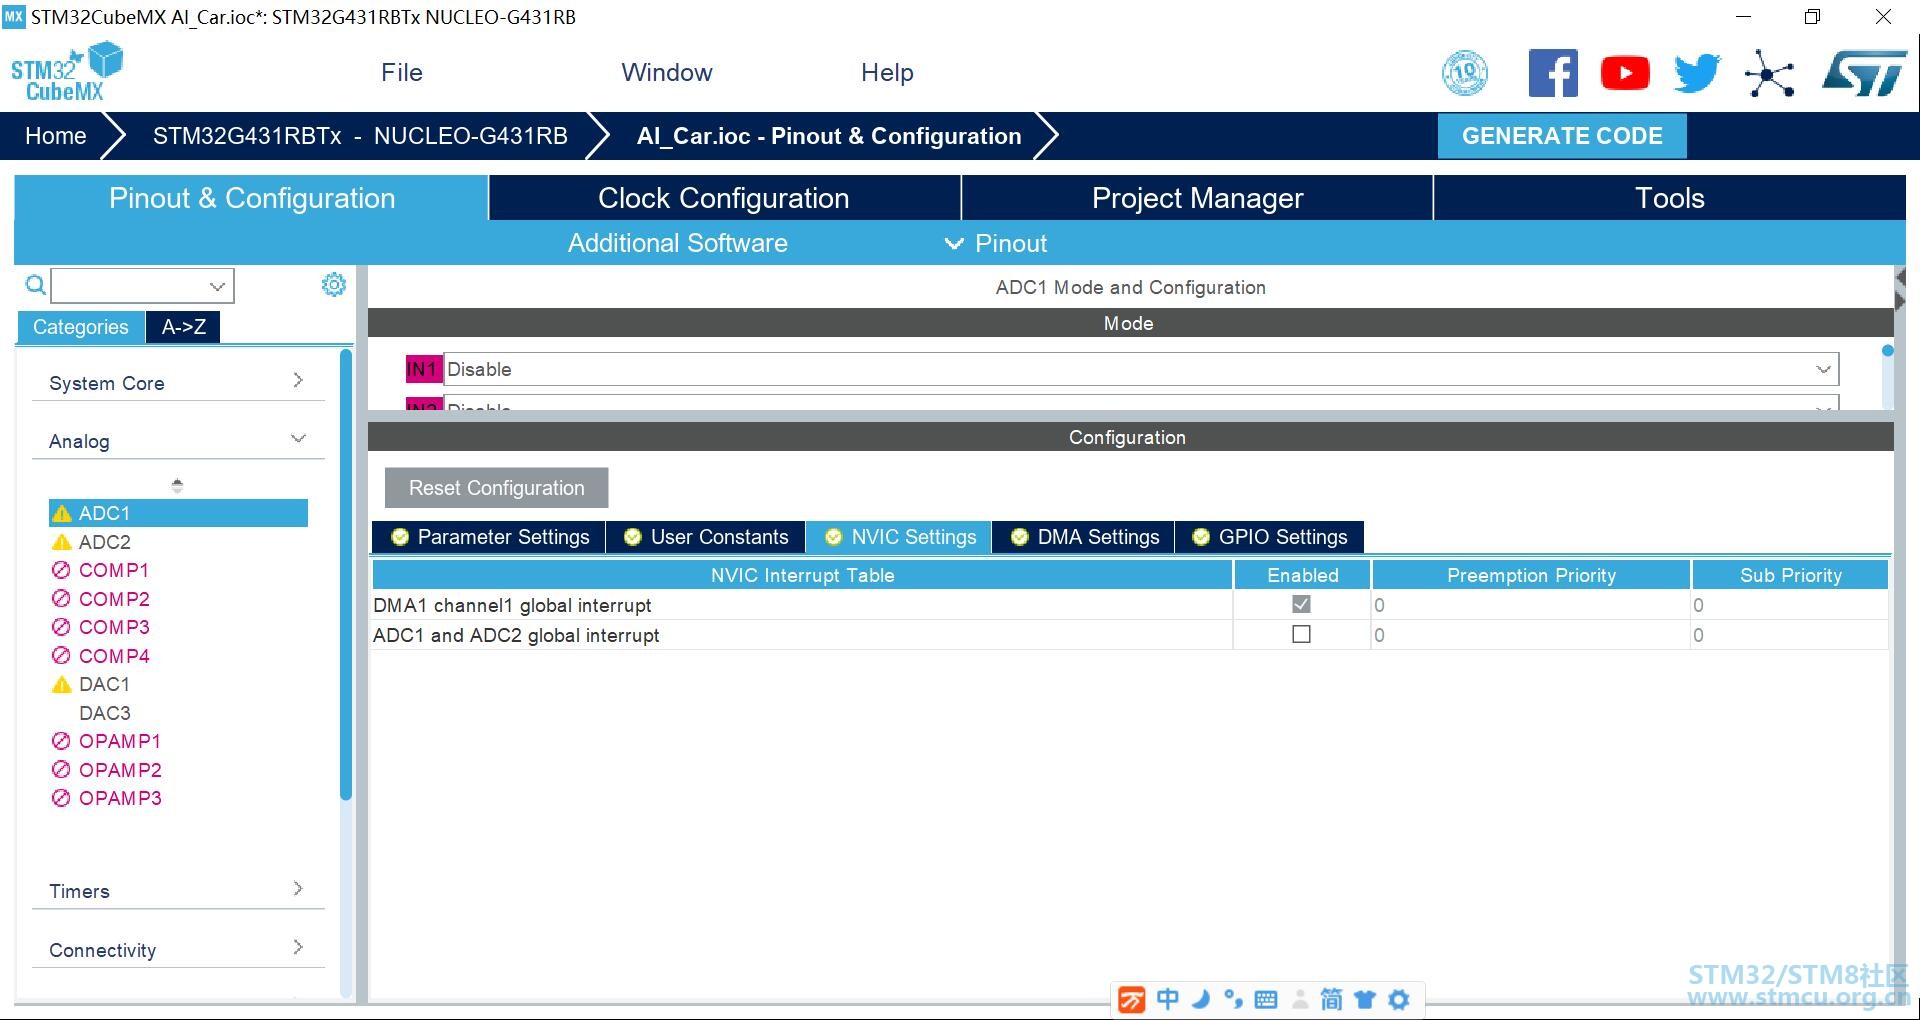Open the User Constants tab
The height and width of the screenshot is (1020, 1920).
tap(706, 537)
